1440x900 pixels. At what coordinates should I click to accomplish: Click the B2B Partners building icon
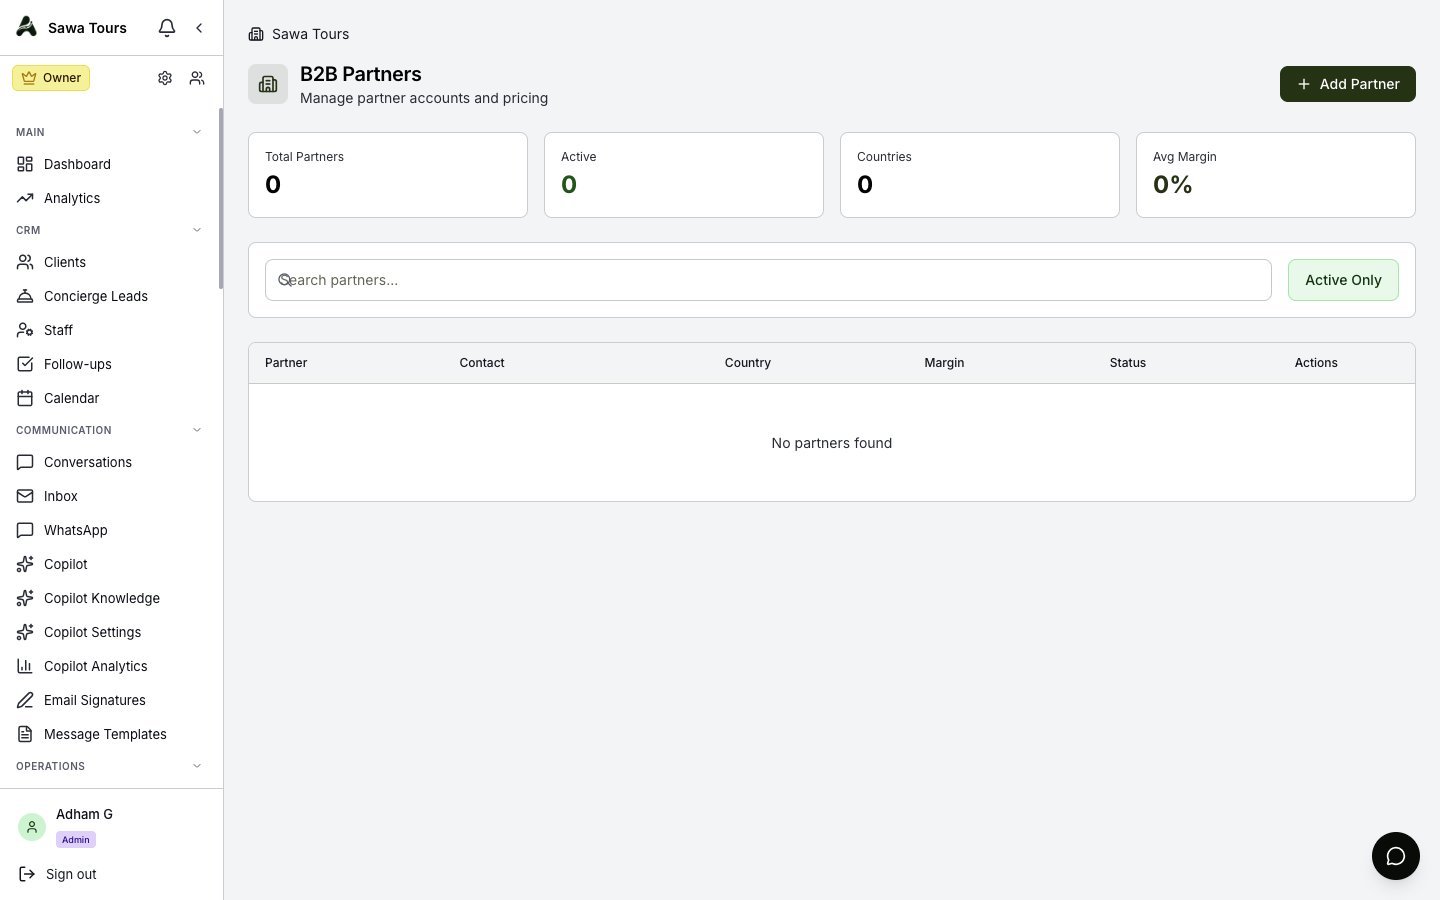click(x=268, y=84)
